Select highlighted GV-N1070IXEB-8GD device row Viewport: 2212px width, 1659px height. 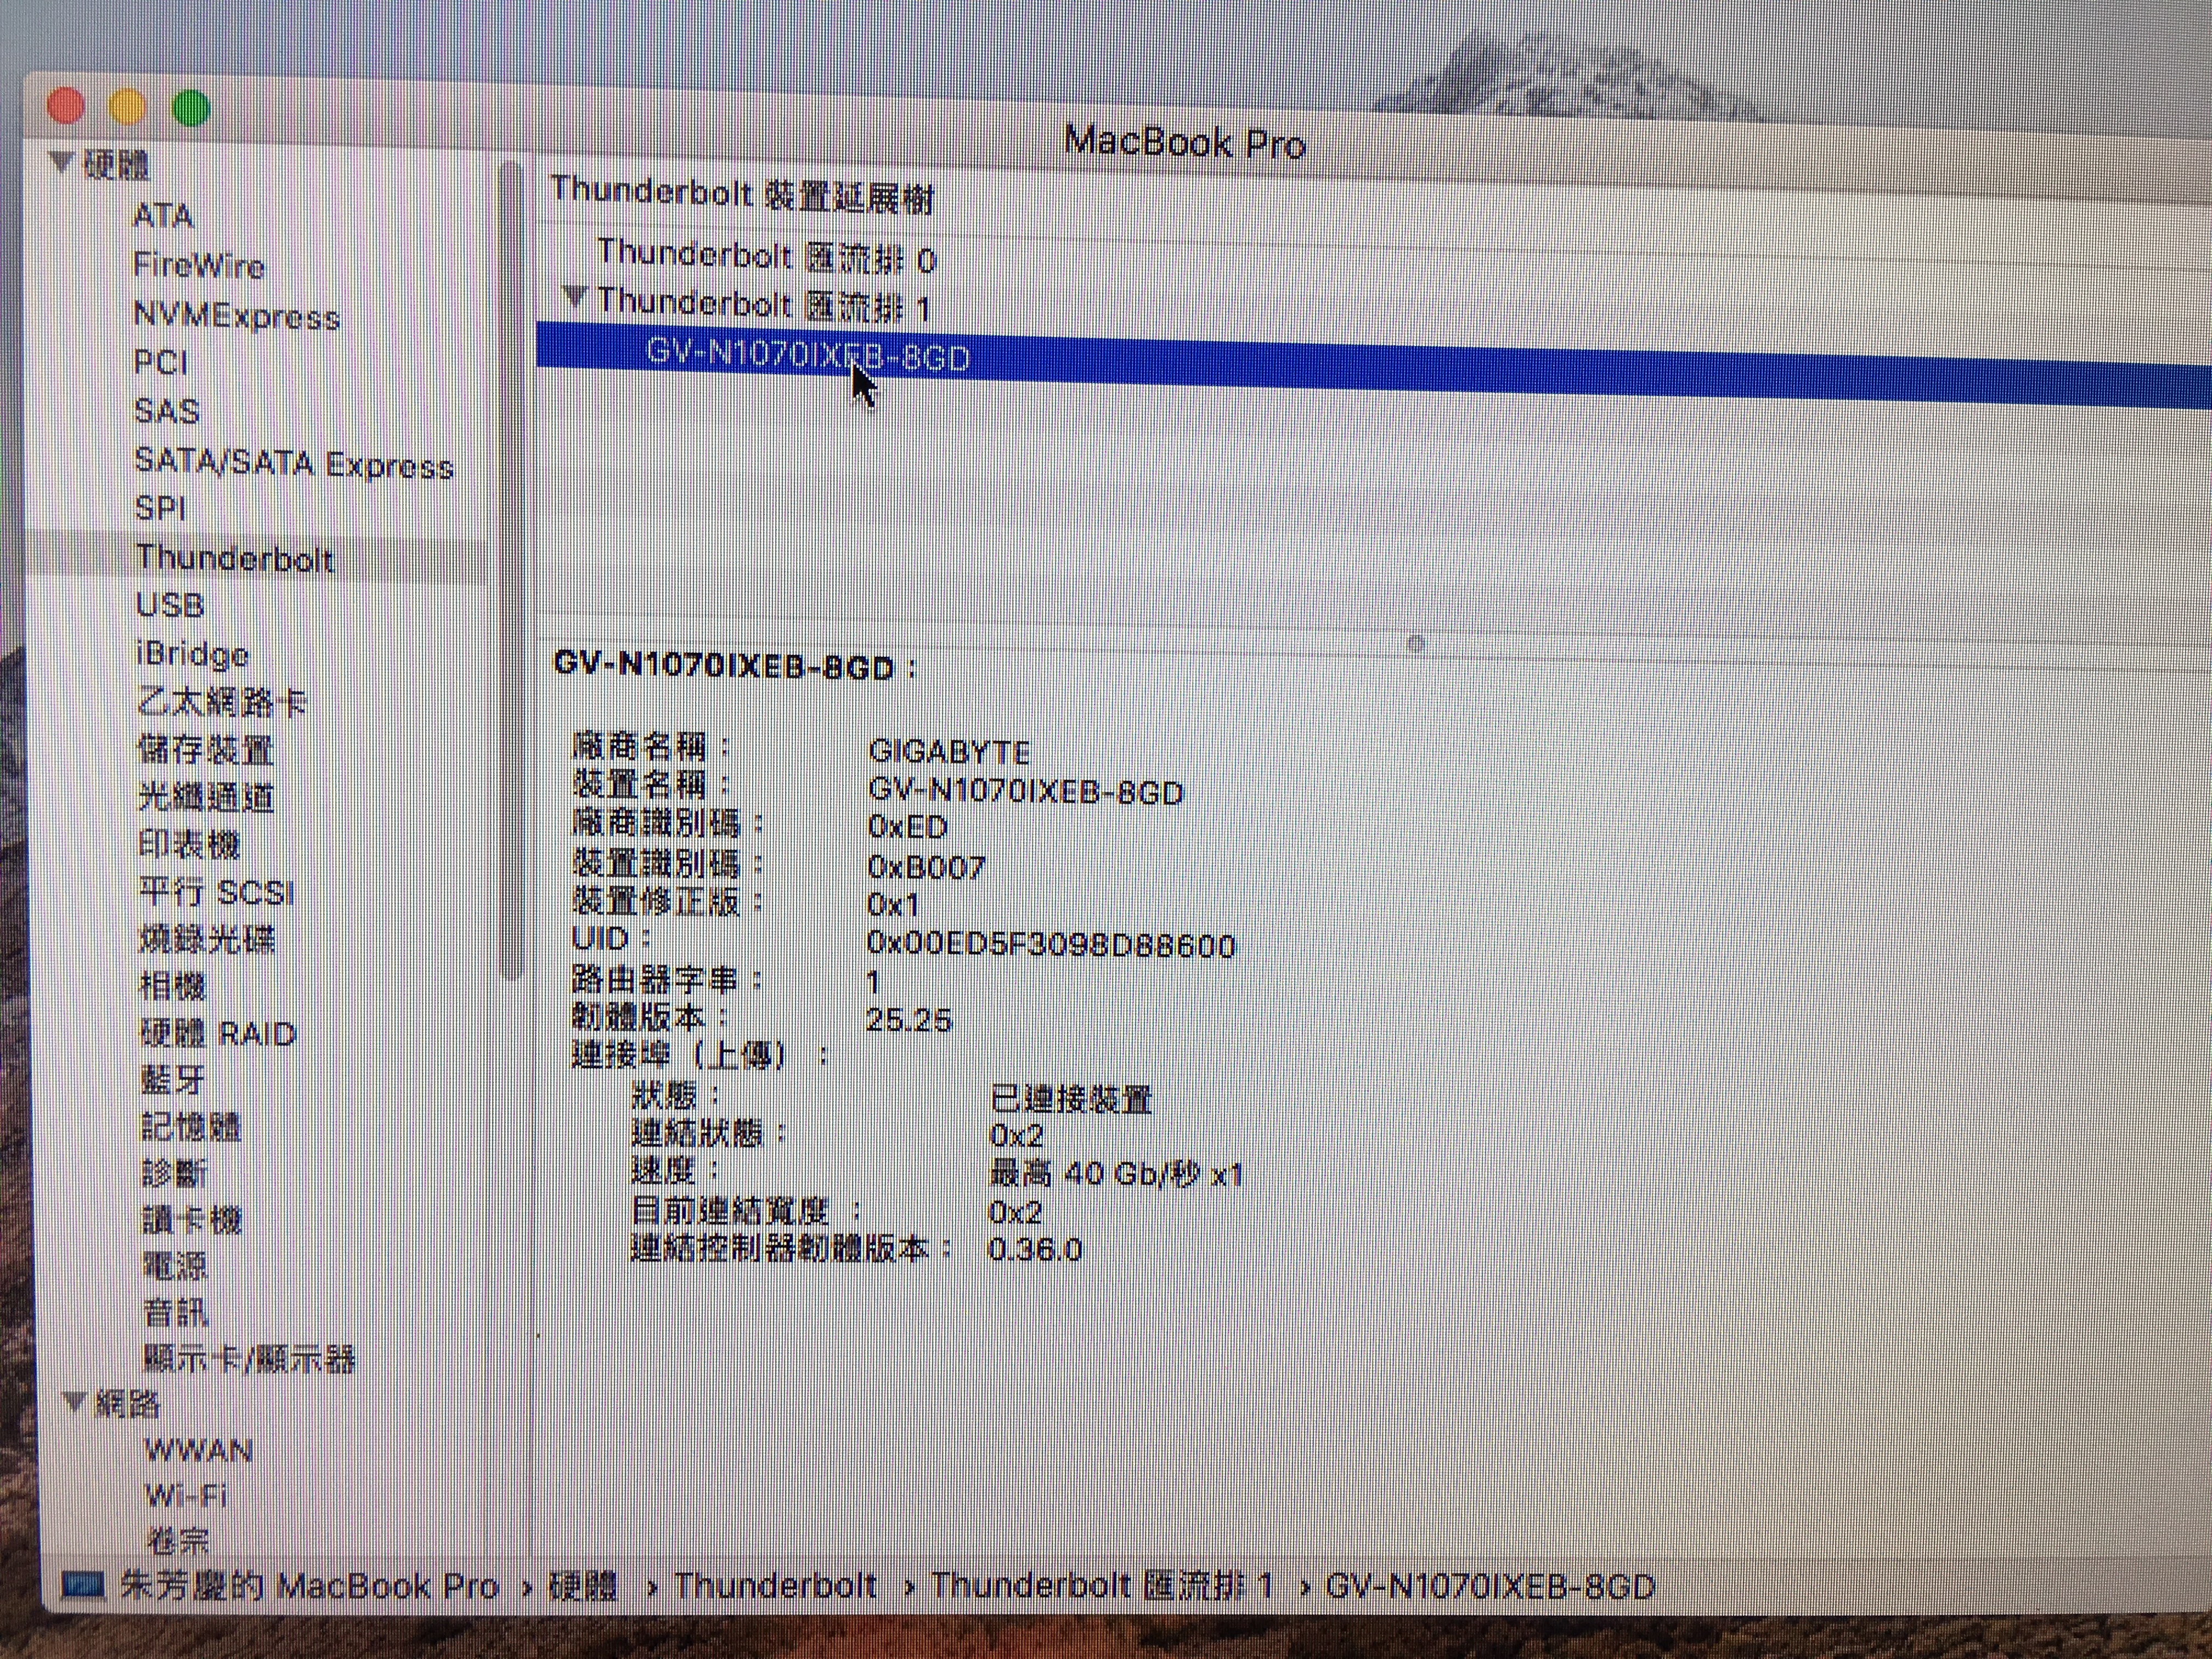(1374, 364)
